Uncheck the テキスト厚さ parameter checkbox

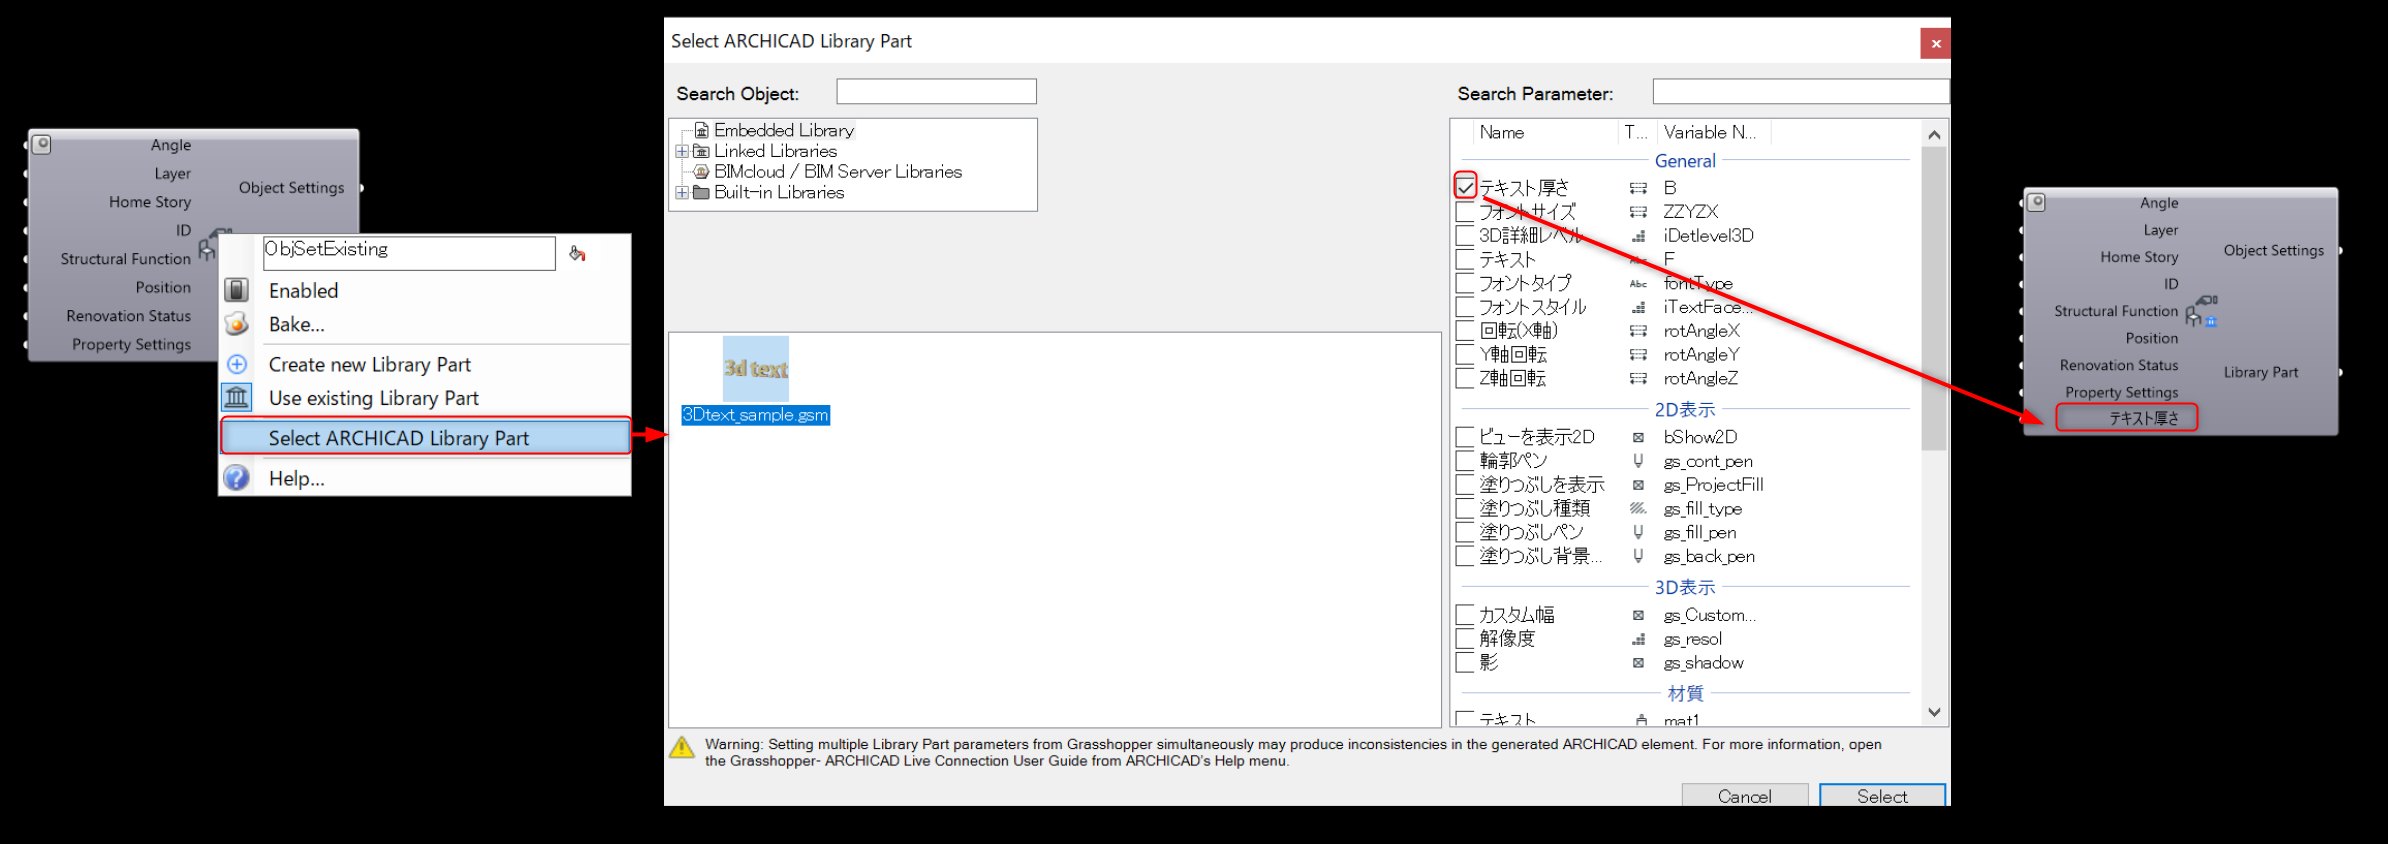pyautogui.click(x=1465, y=187)
